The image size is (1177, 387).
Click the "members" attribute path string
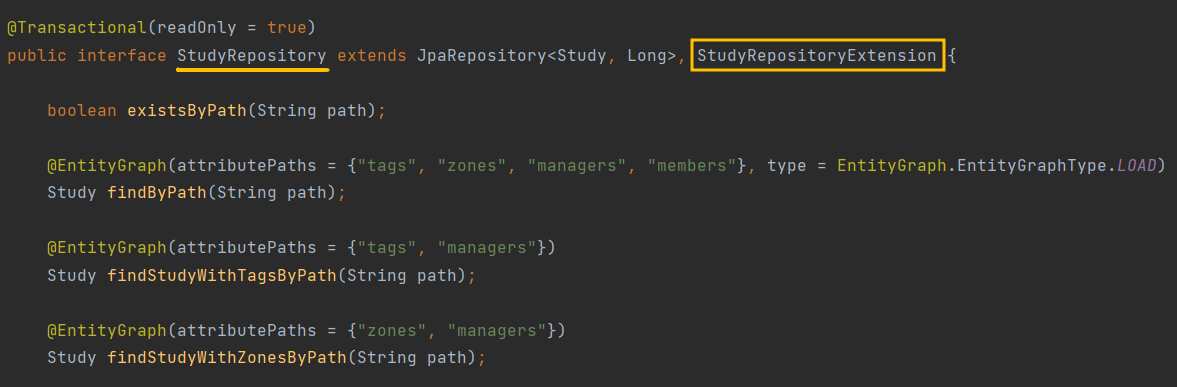(x=691, y=165)
